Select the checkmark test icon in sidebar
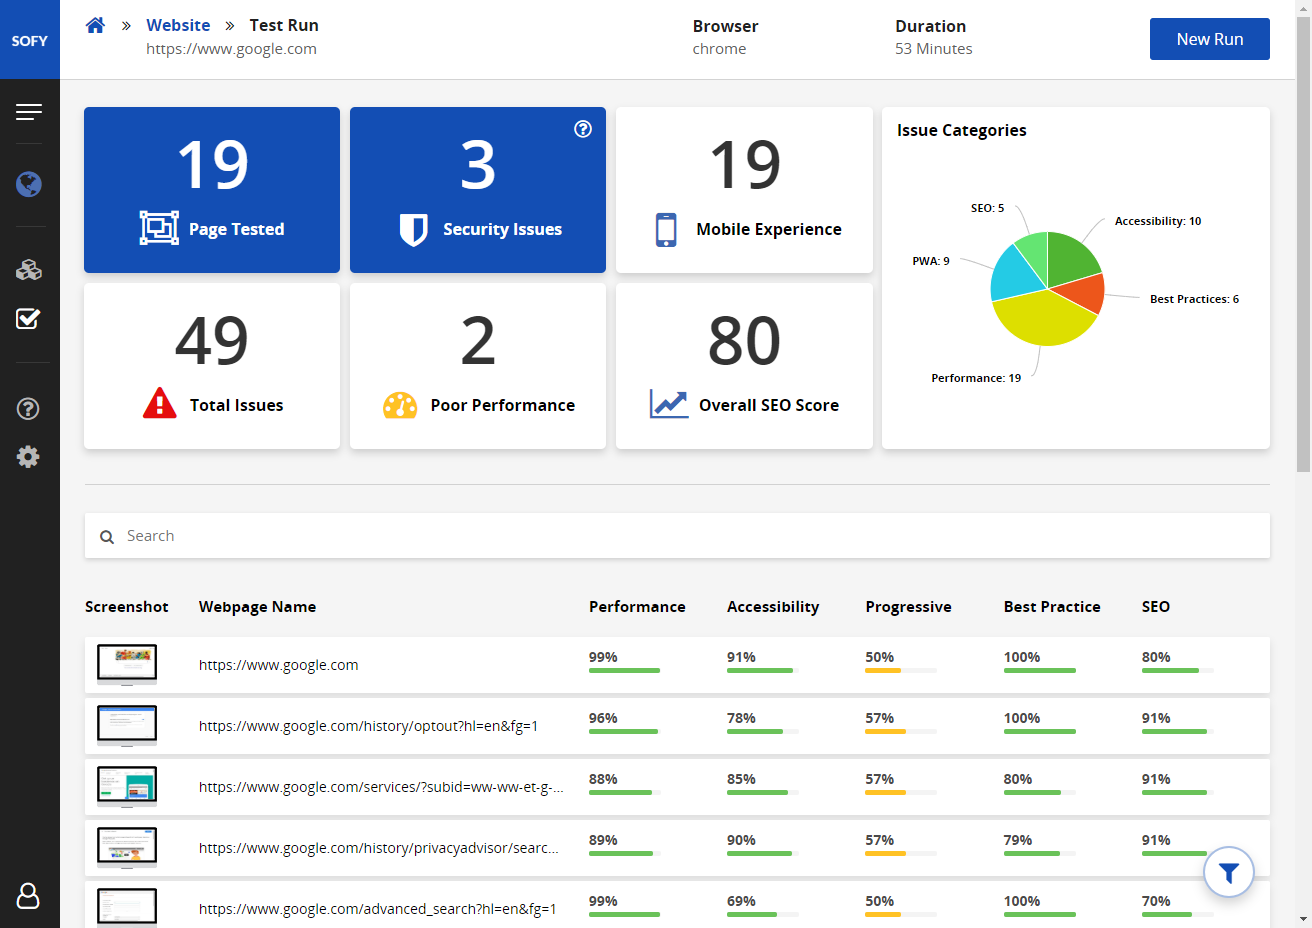1312x928 pixels. pos(29,319)
